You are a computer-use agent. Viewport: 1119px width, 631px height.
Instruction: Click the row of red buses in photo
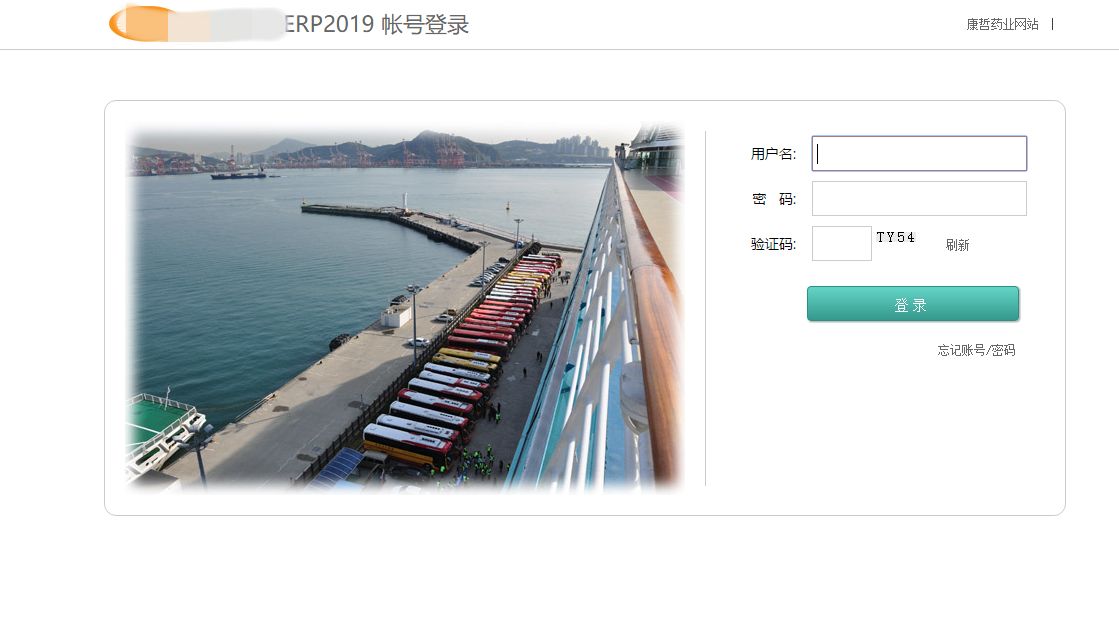(x=471, y=350)
